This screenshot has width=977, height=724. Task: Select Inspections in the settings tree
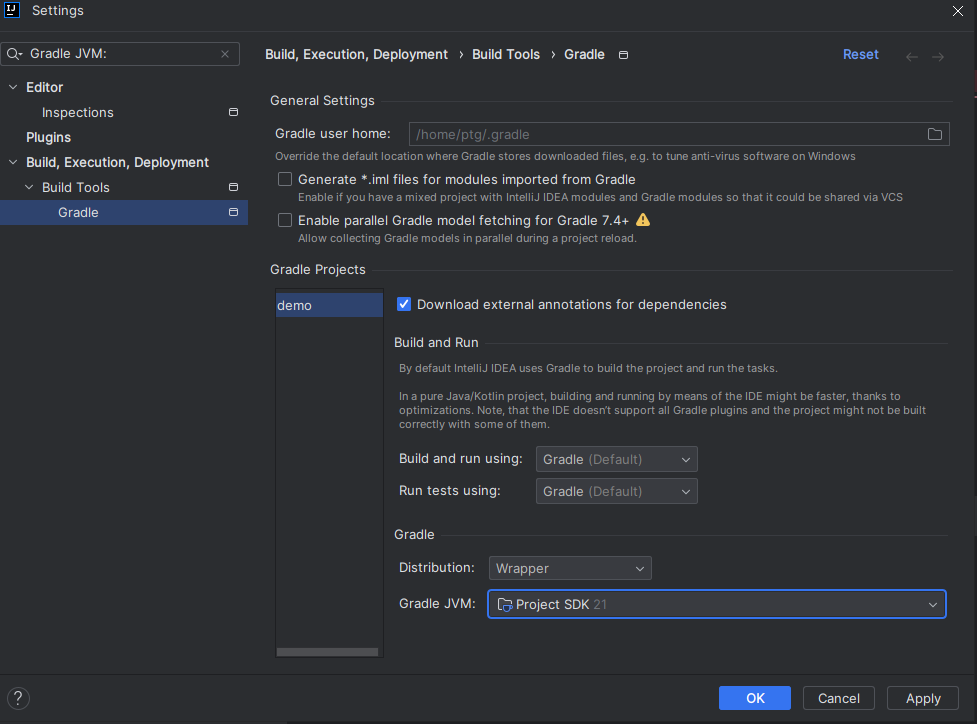tap(77, 112)
